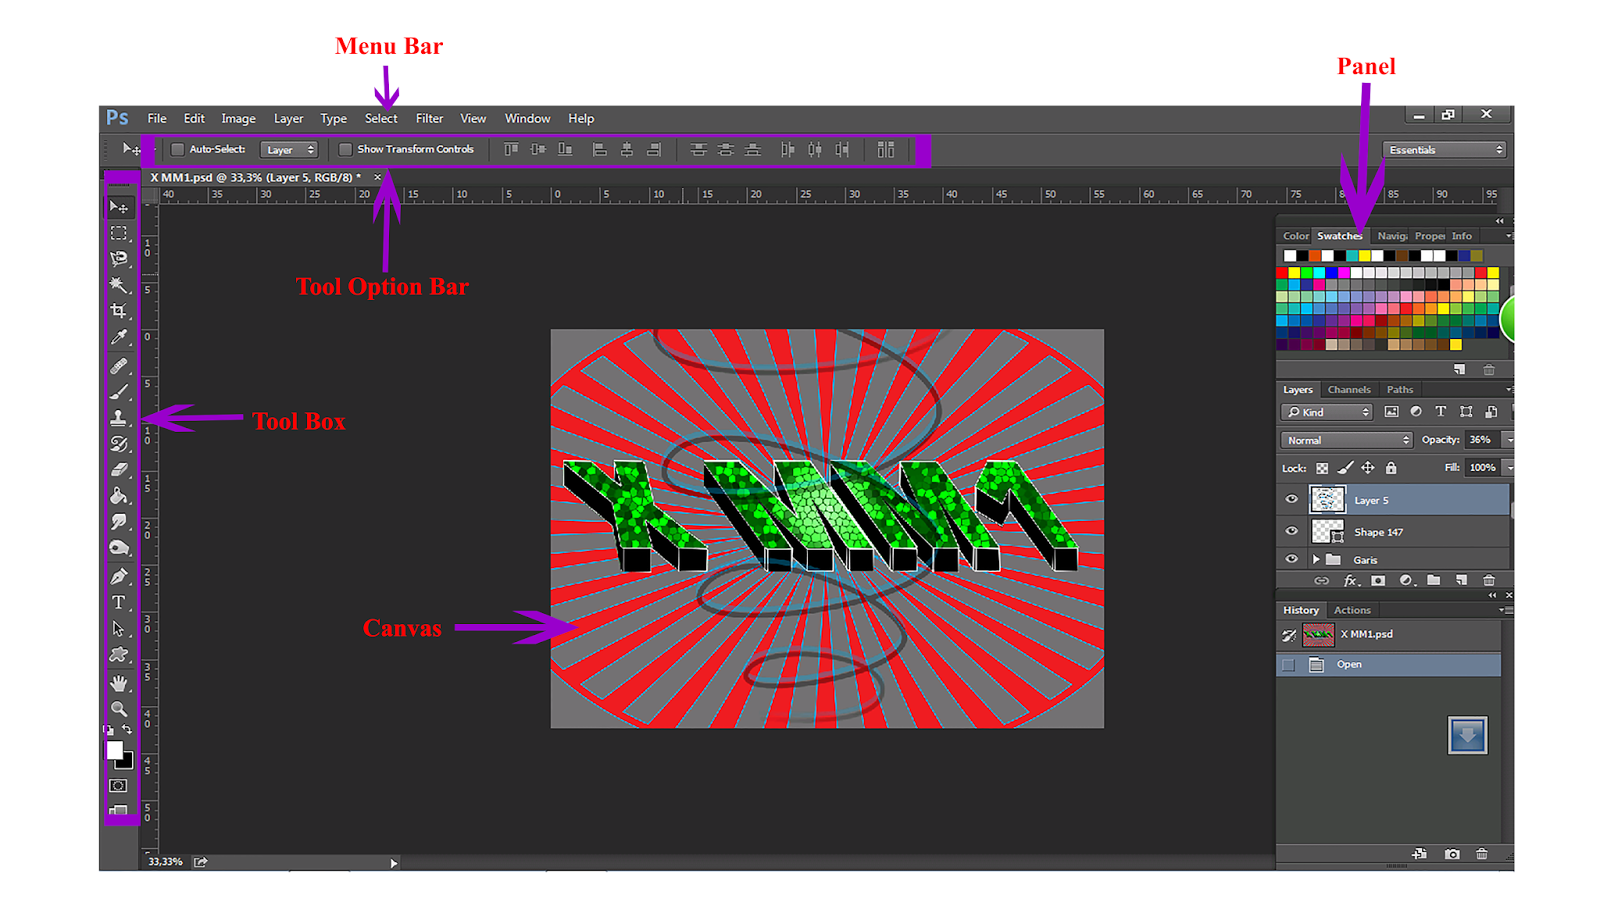Select the Zoom tool
Viewport: 1600px width, 899px height.
119,709
